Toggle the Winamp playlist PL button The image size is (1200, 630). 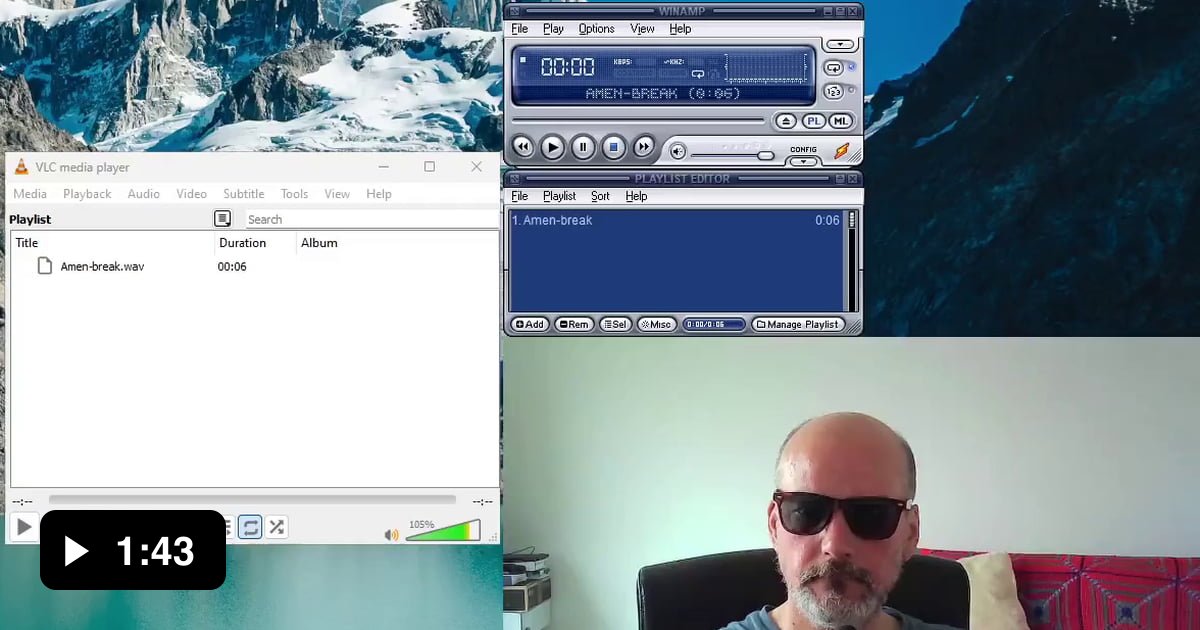[813, 121]
